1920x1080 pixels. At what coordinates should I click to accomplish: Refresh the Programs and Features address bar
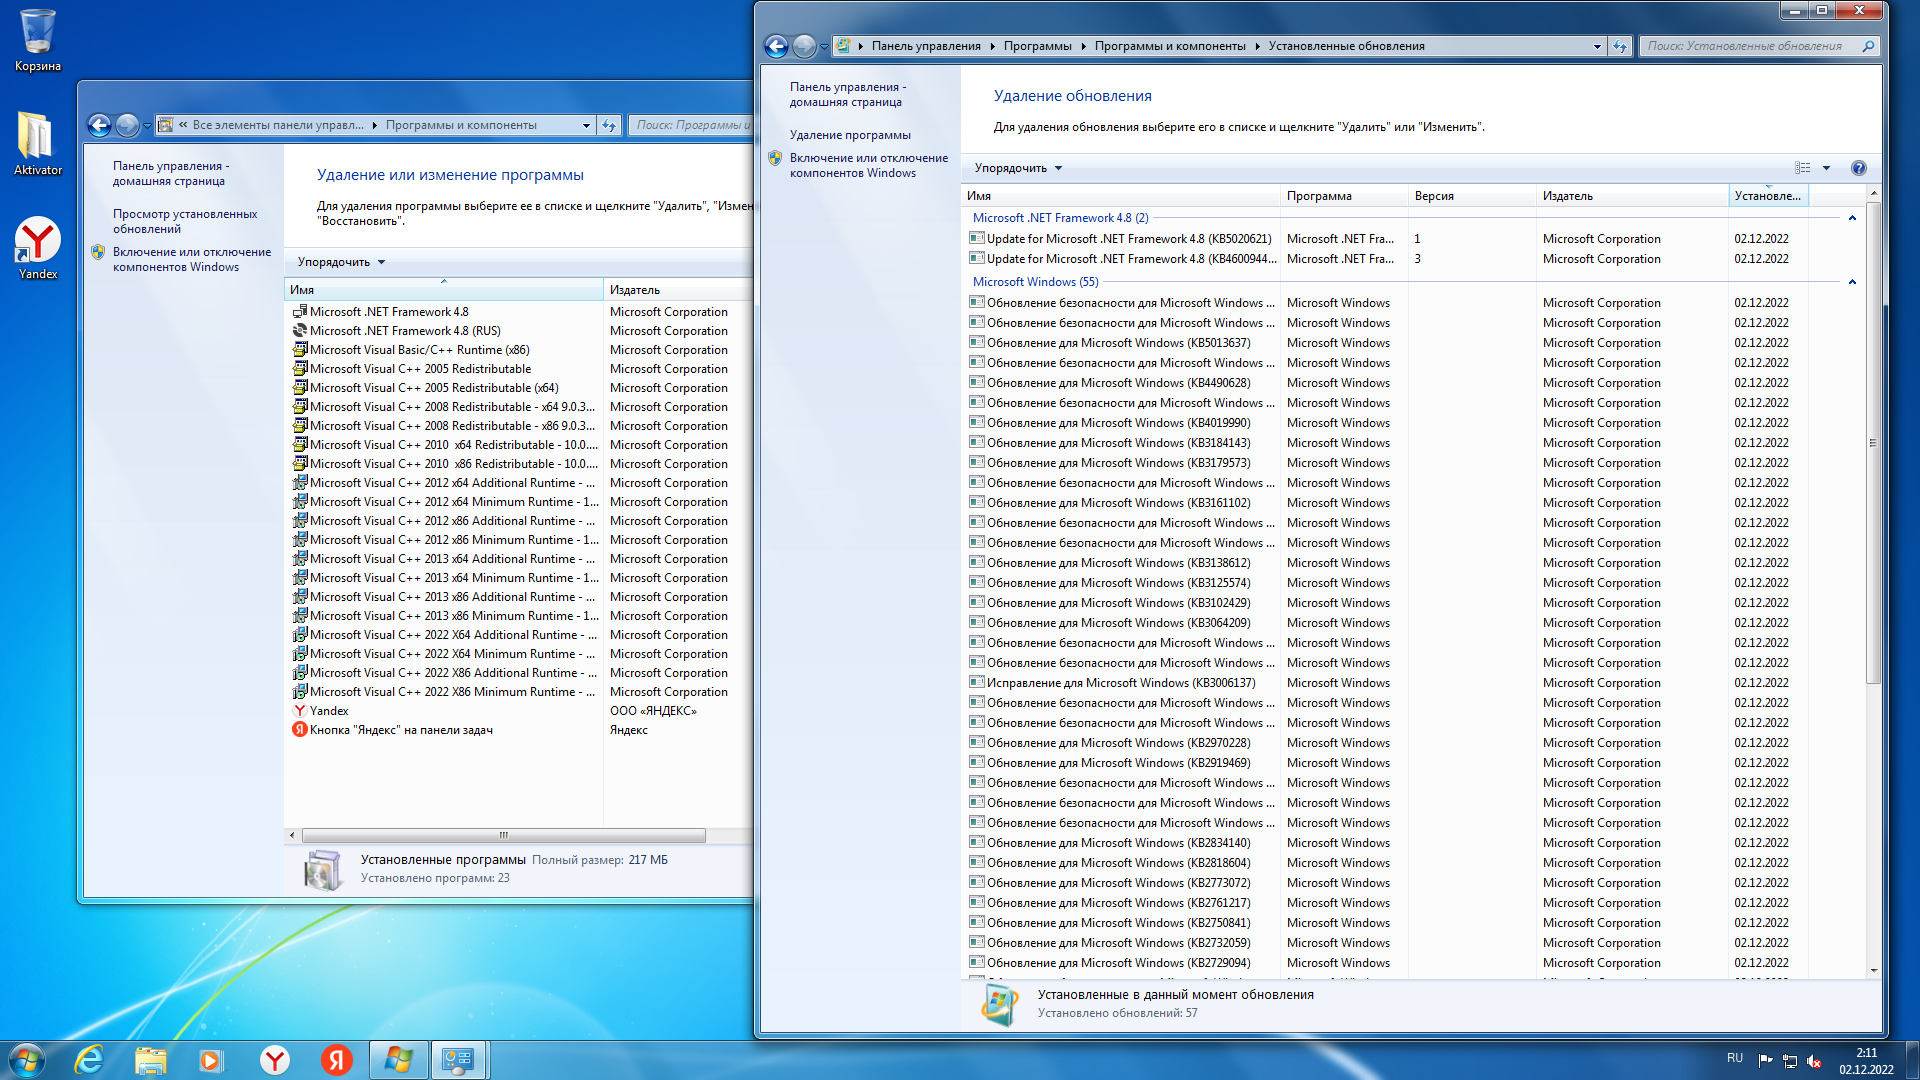pos(609,125)
